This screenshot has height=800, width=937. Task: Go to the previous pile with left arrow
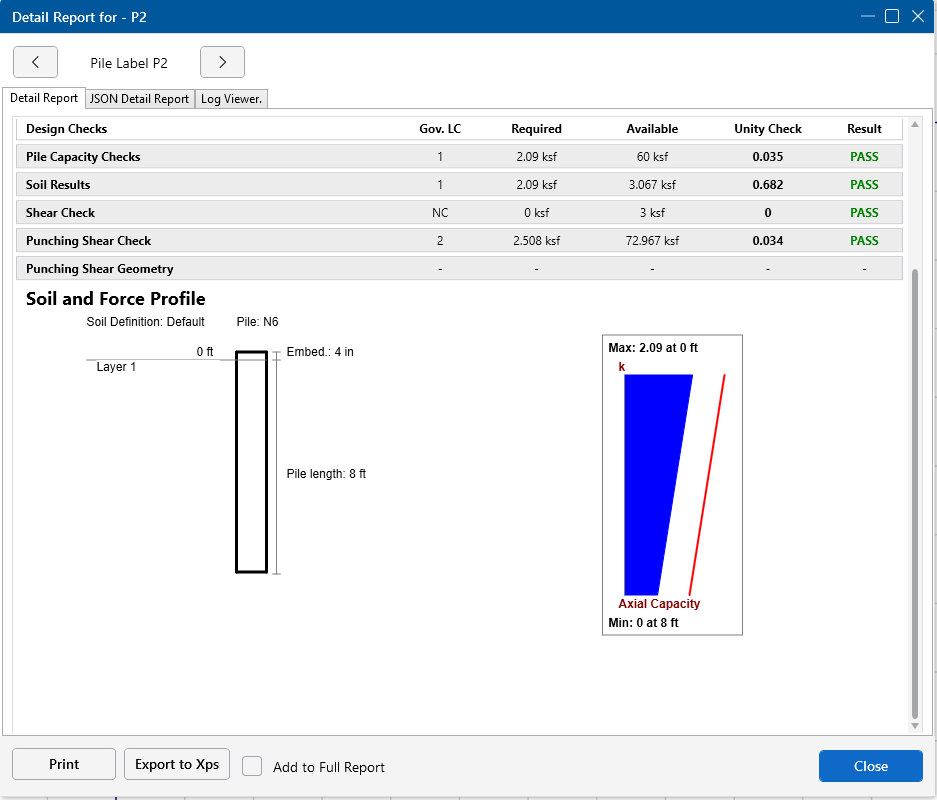click(36, 62)
